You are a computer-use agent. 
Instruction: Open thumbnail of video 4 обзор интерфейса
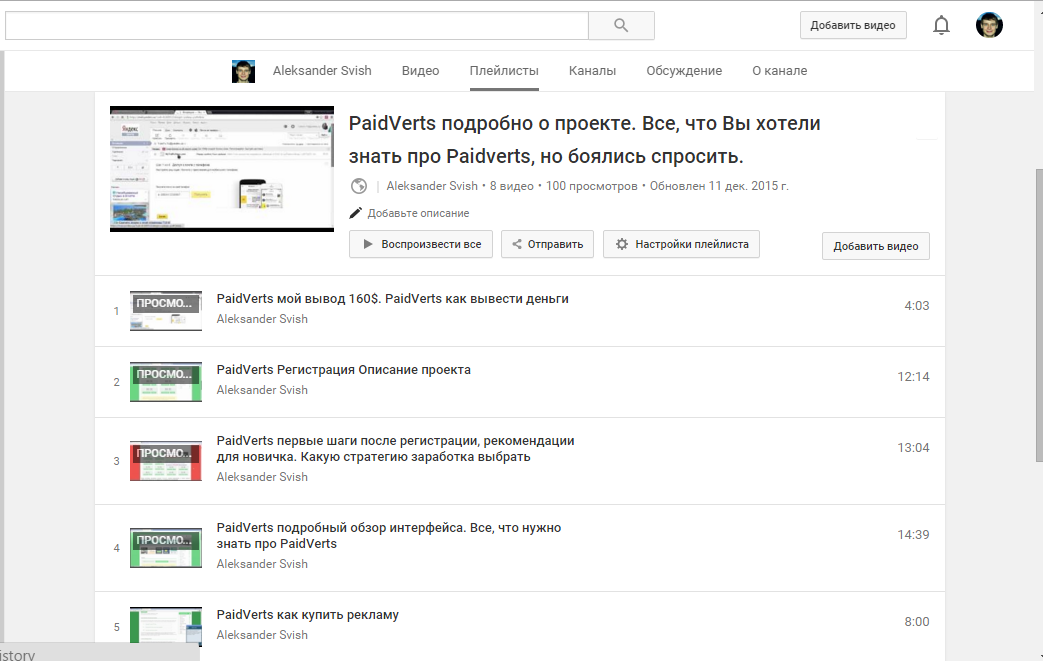[x=166, y=548]
